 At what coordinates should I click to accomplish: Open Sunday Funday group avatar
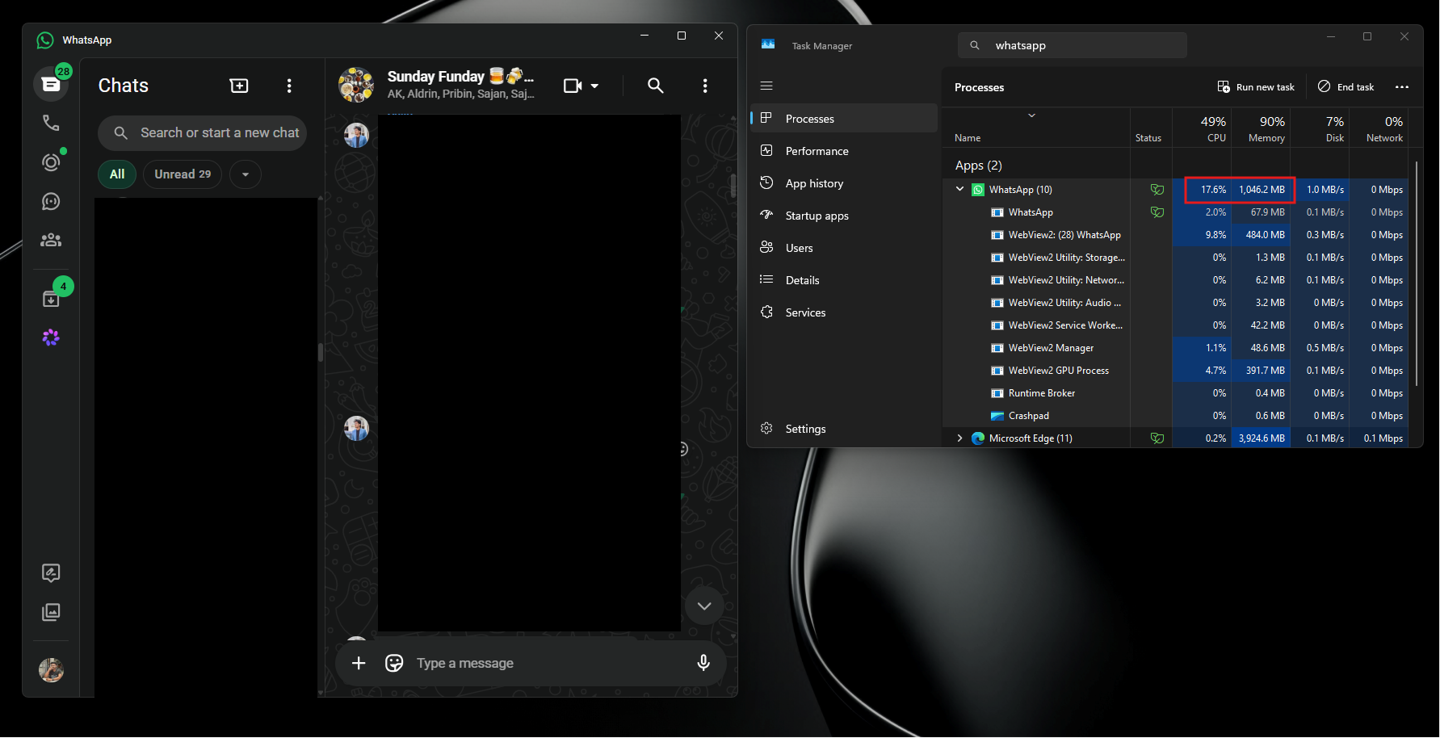356,86
